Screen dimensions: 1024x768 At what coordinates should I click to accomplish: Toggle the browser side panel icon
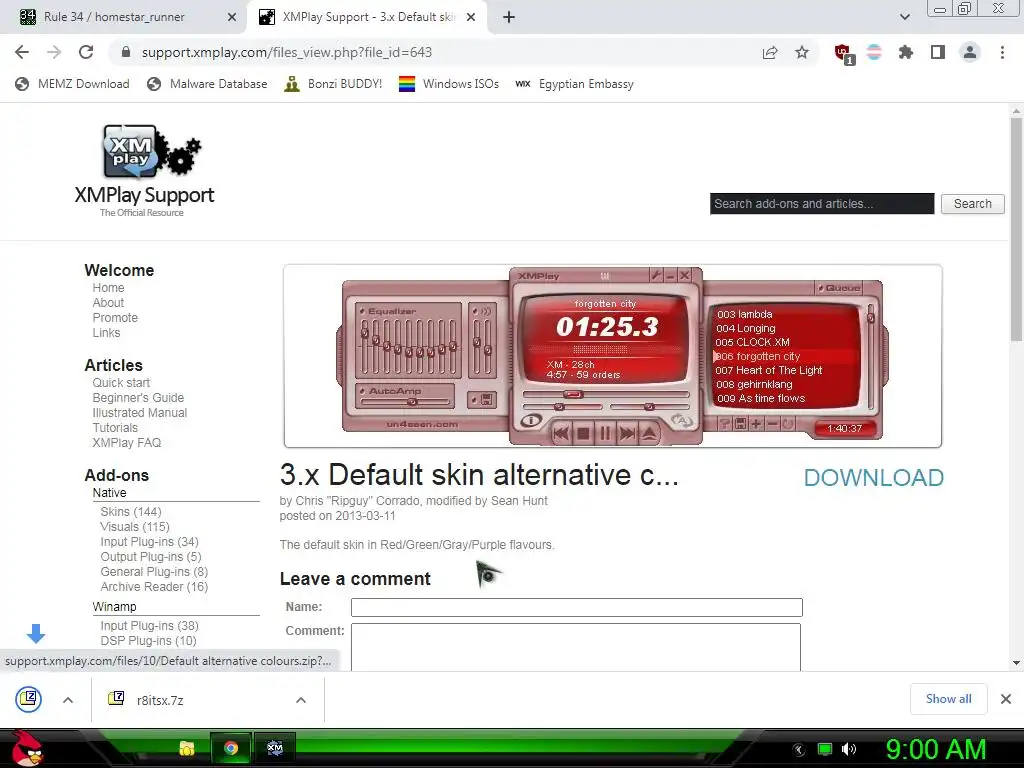pyautogui.click(x=938, y=52)
